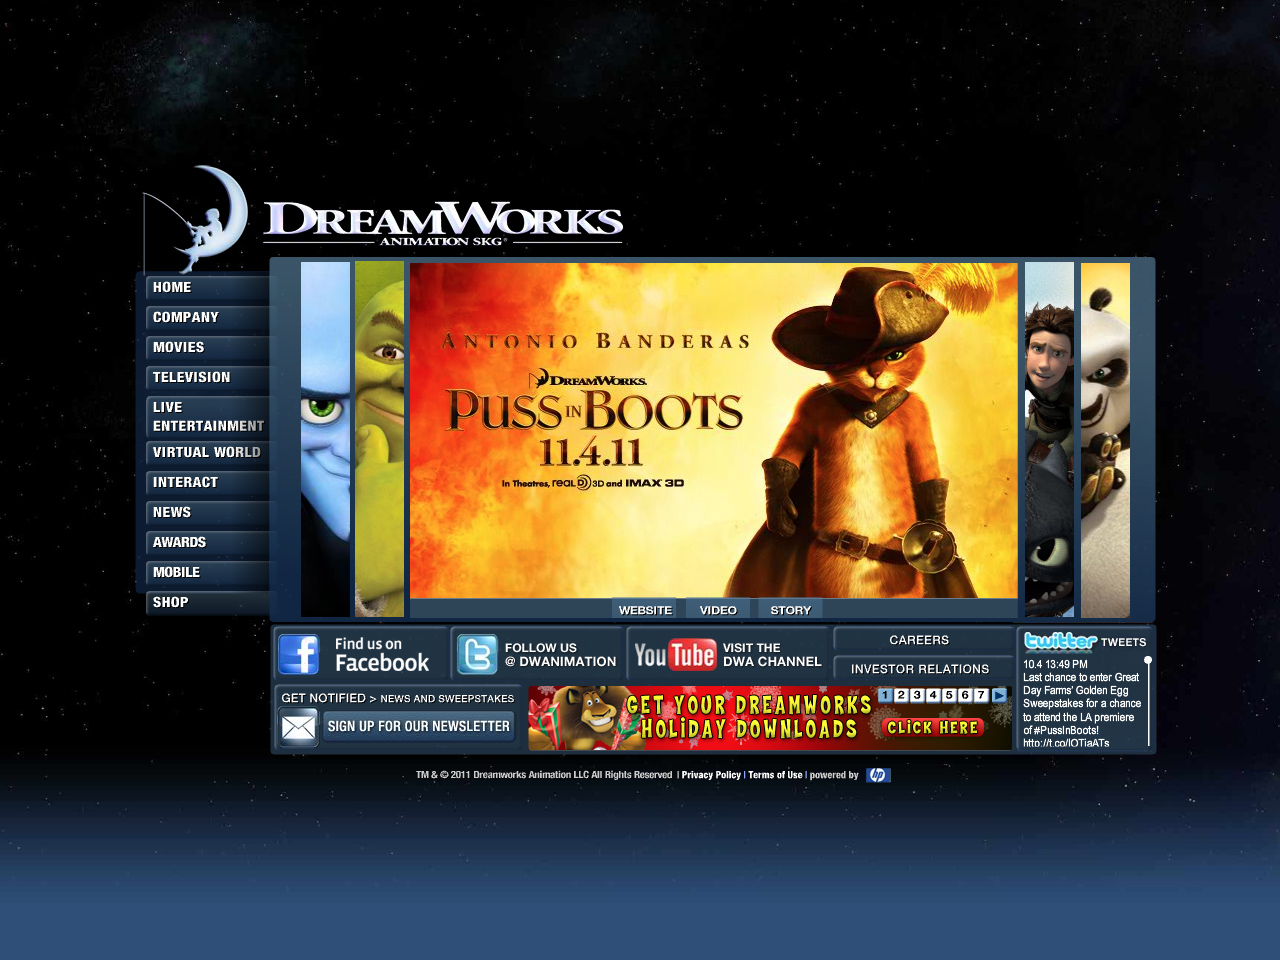
Task: Click the Kung Fu Panda thumbnail
Action: (x=1105, y=440)
